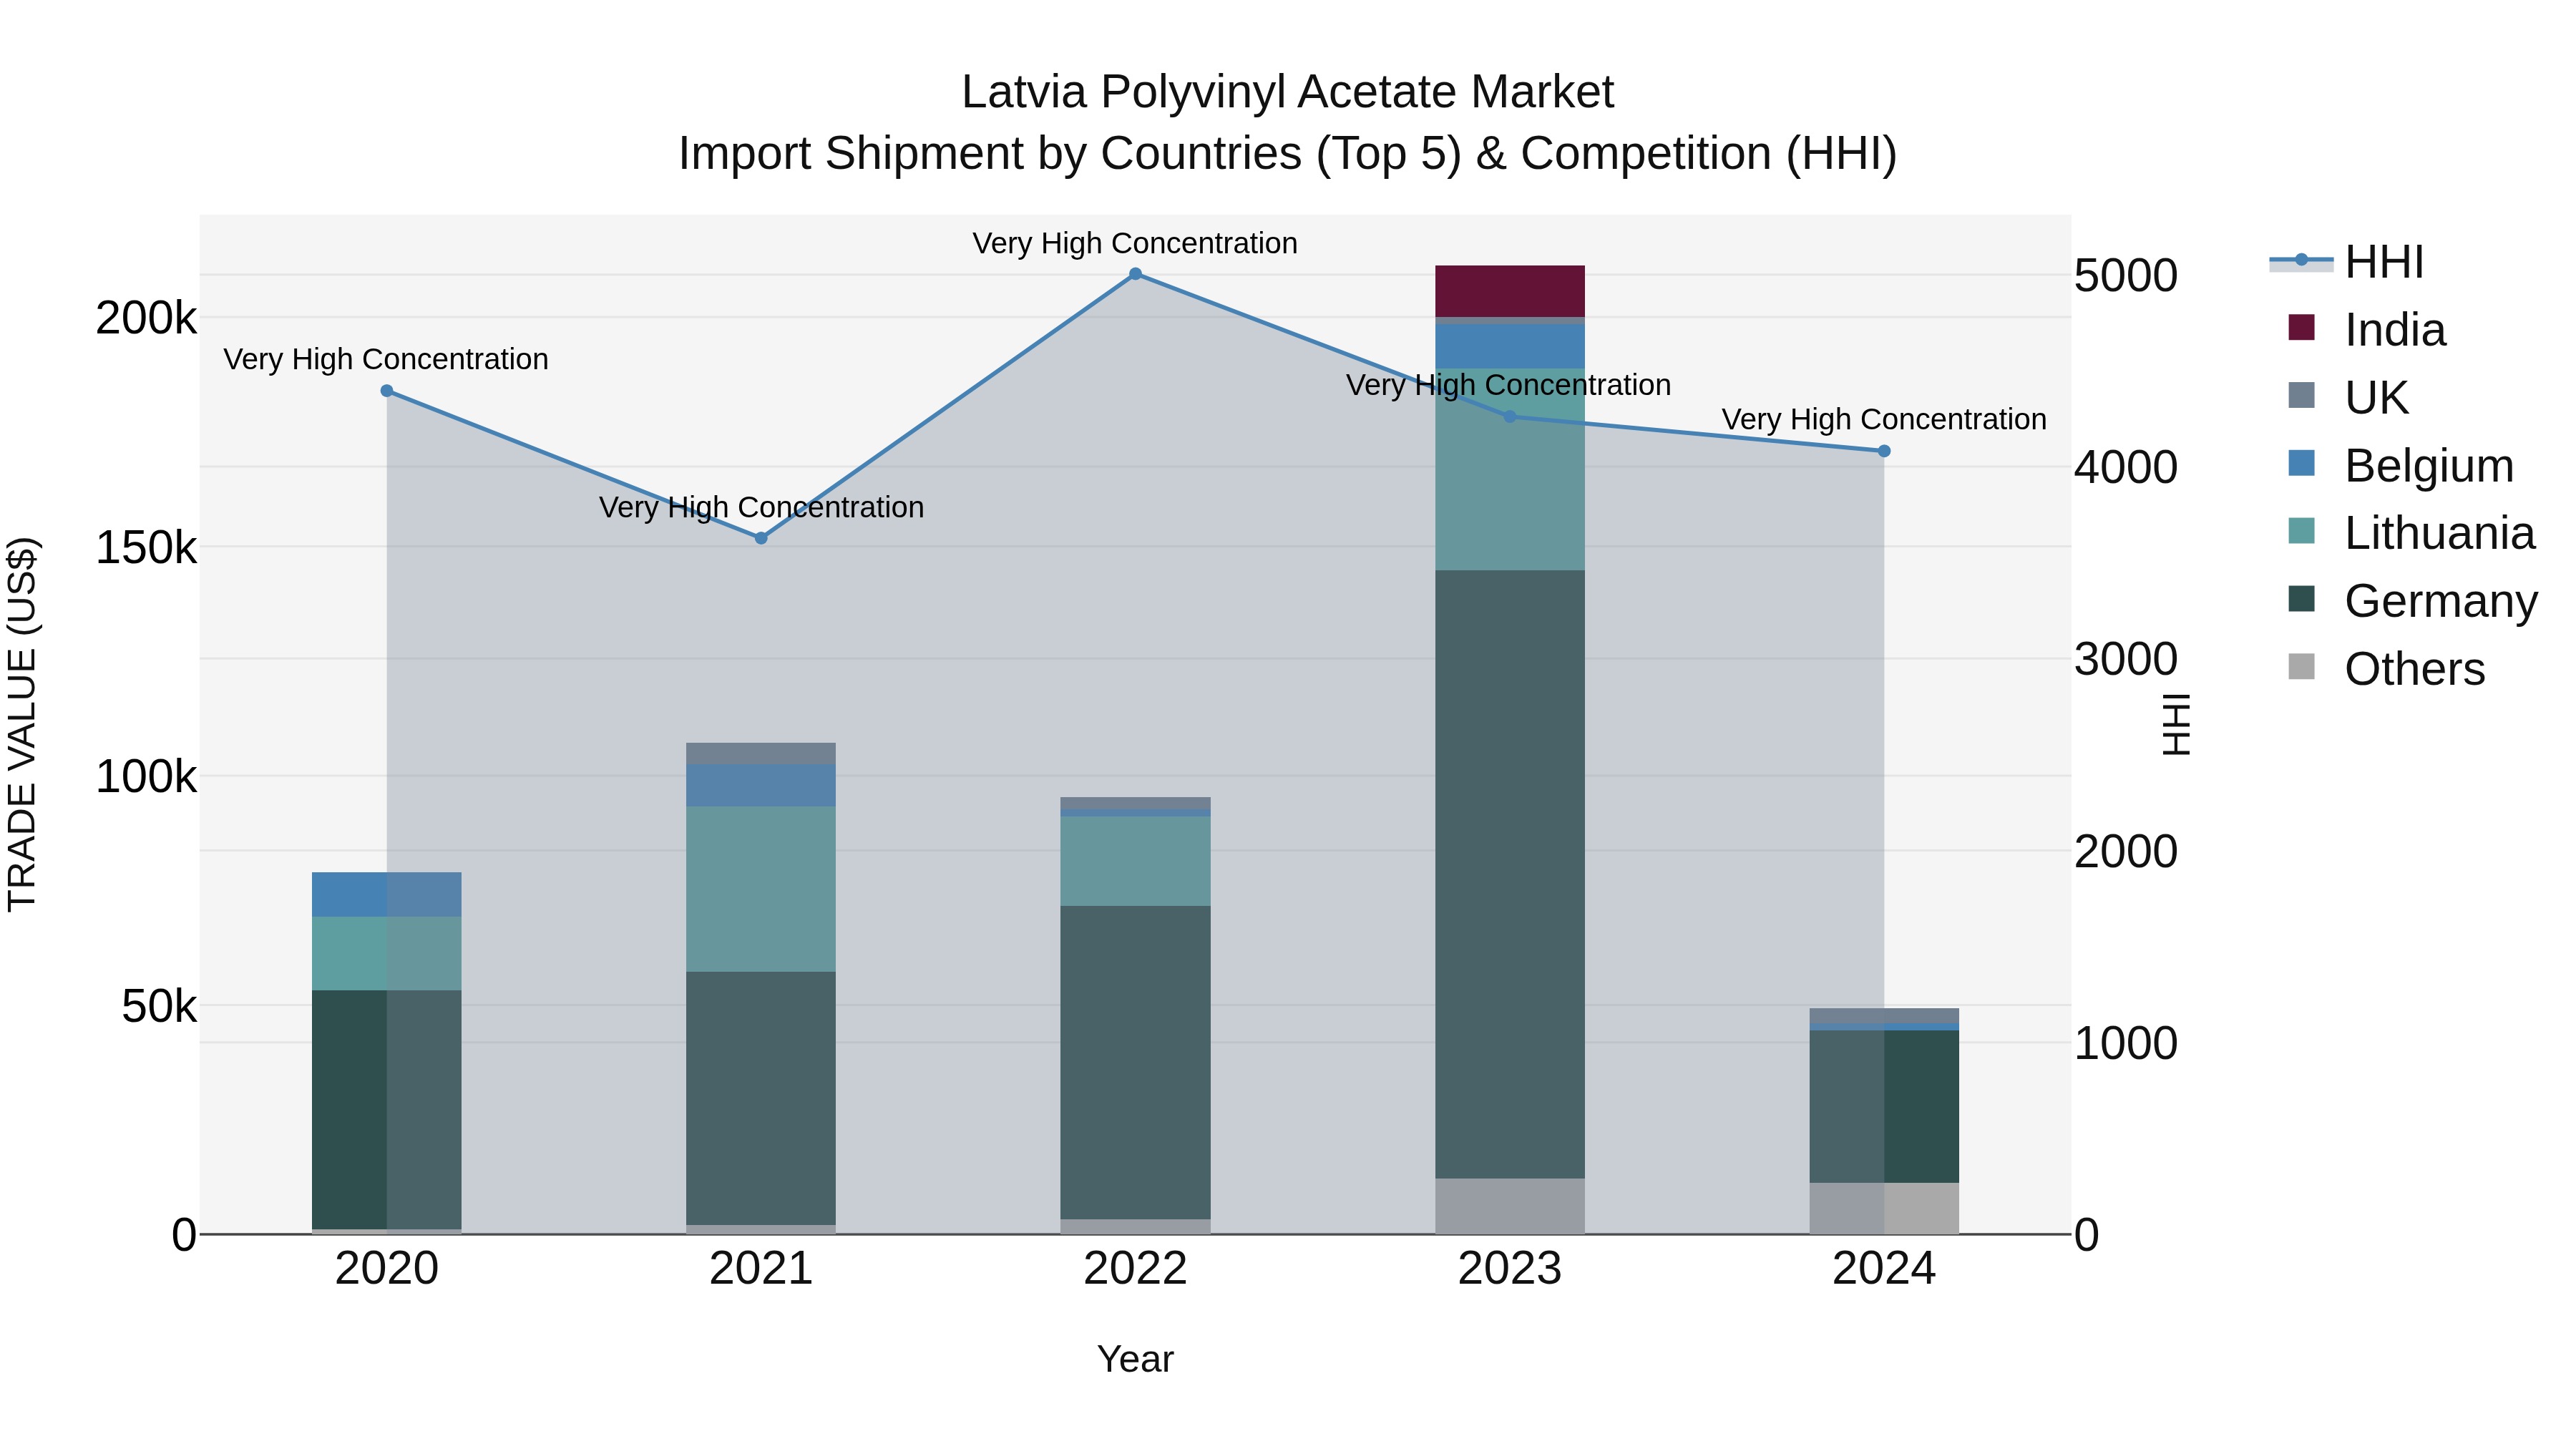This screenshot has height=1449, width=2576.
Task: Click the 5000 right axis tick label
Action: 2125,276
